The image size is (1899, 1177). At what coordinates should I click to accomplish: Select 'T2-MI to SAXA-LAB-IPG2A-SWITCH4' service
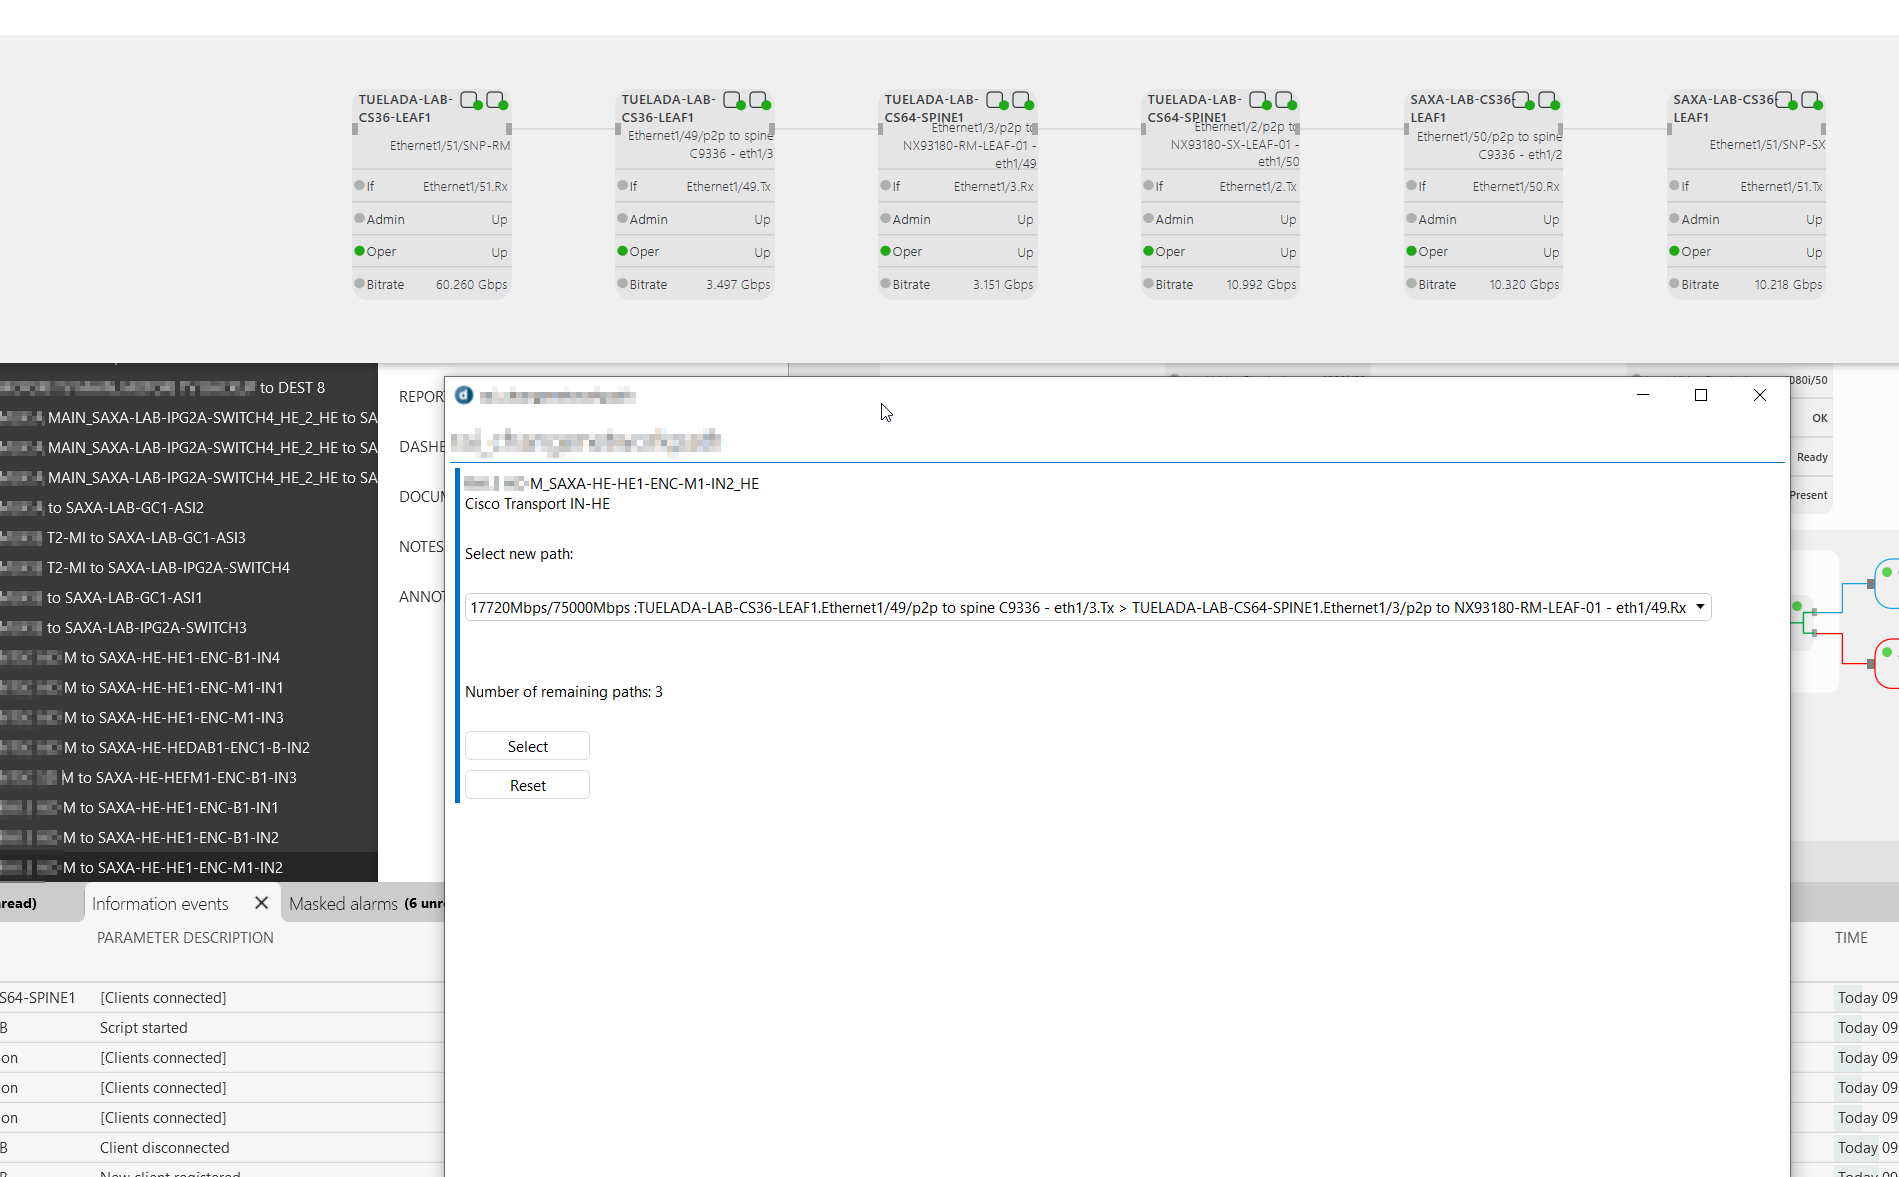189,567
